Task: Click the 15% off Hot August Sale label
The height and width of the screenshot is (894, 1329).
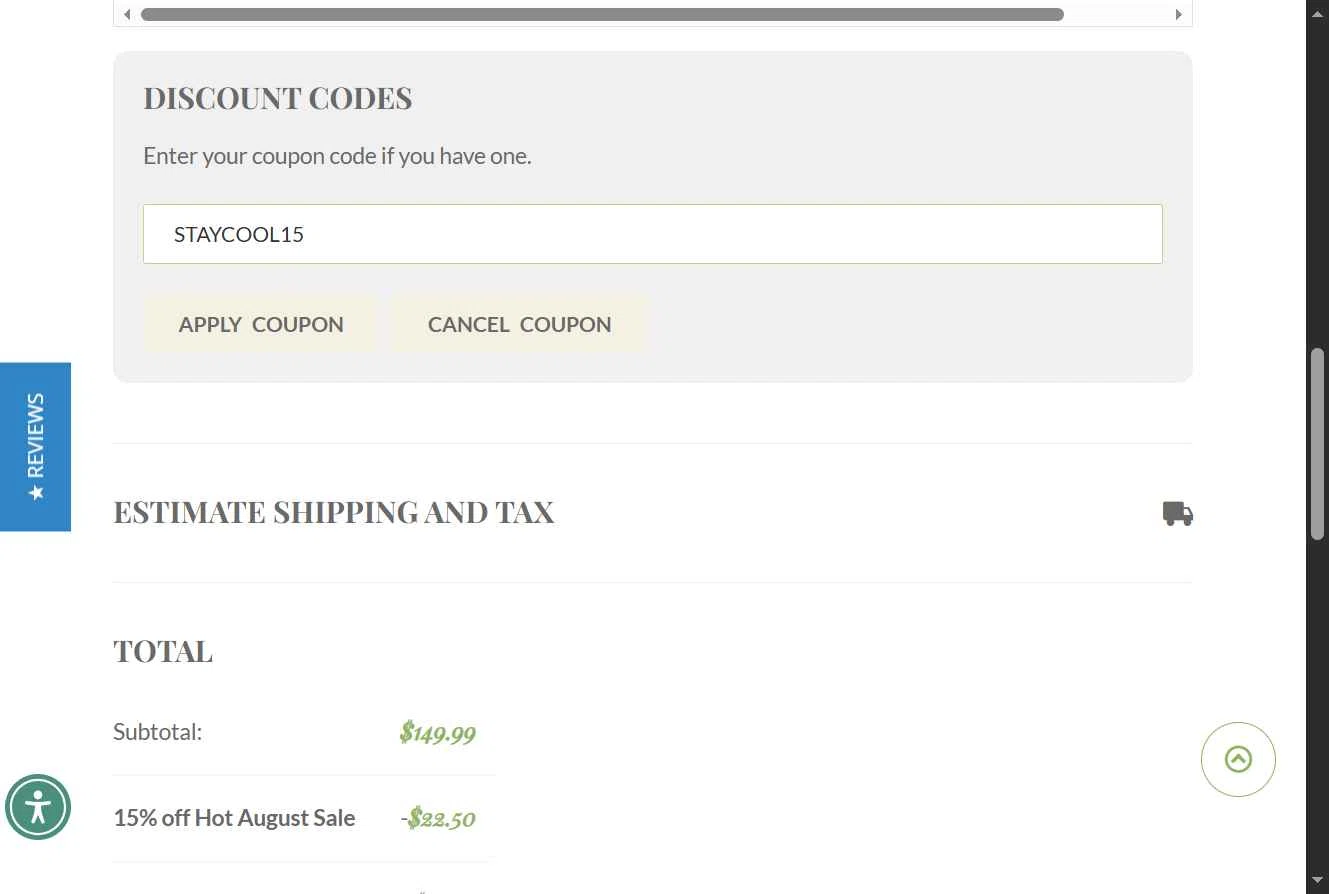Action: [234, 818]
